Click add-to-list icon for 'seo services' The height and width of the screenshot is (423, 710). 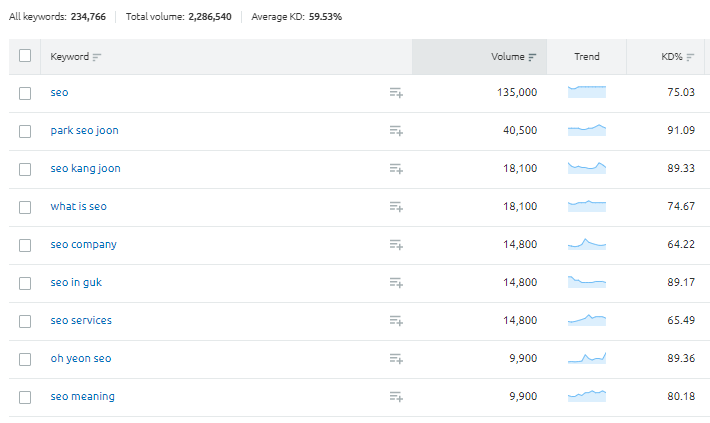(396, 321)
